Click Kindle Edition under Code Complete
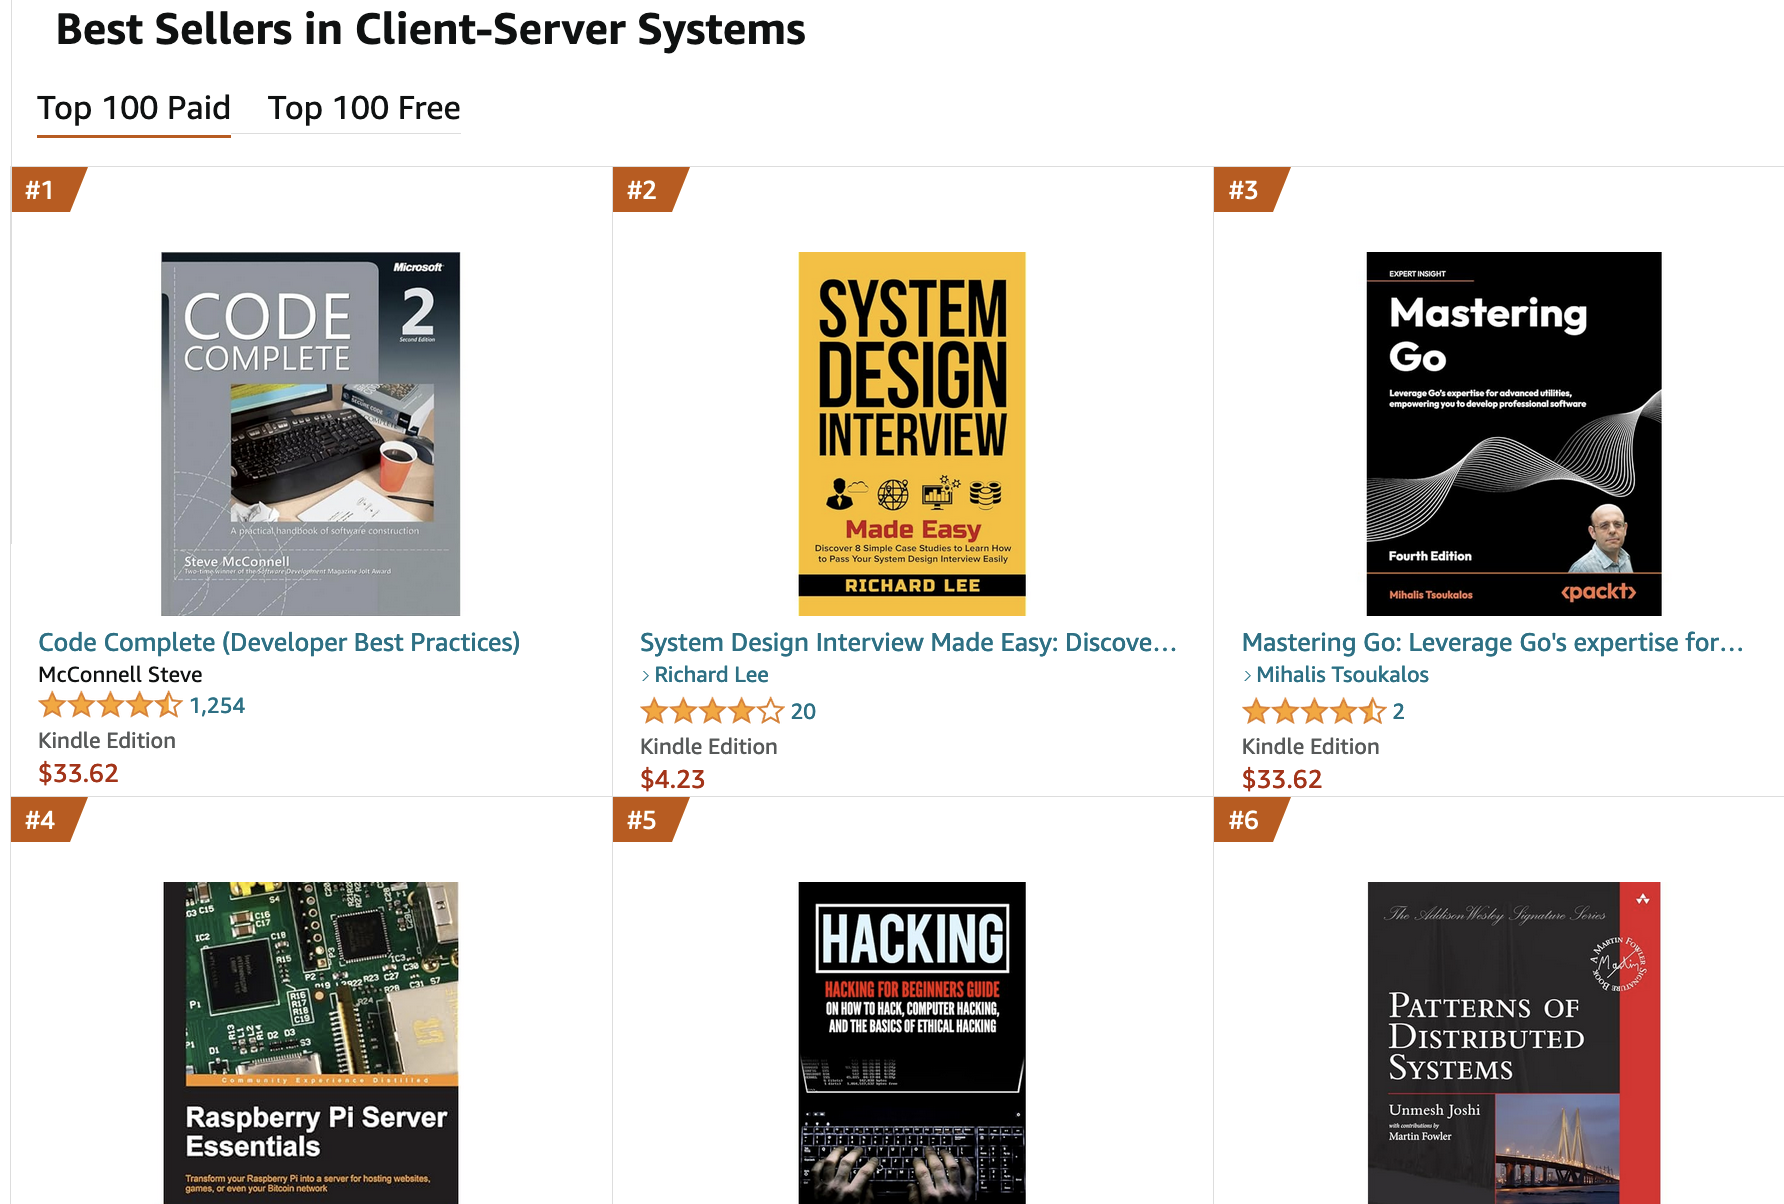The height and width of the screenshot is (1204, 1784). tap(107, 741)
